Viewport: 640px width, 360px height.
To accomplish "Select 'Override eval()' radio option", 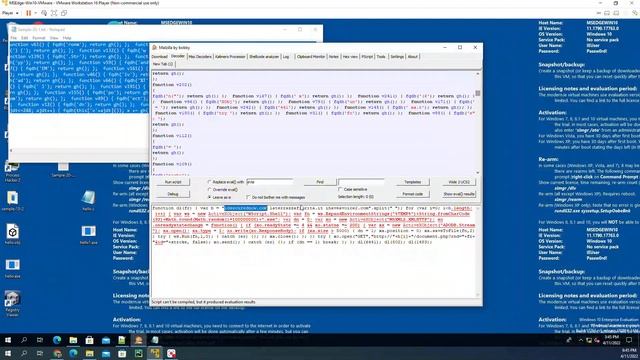I will [209, 190].
